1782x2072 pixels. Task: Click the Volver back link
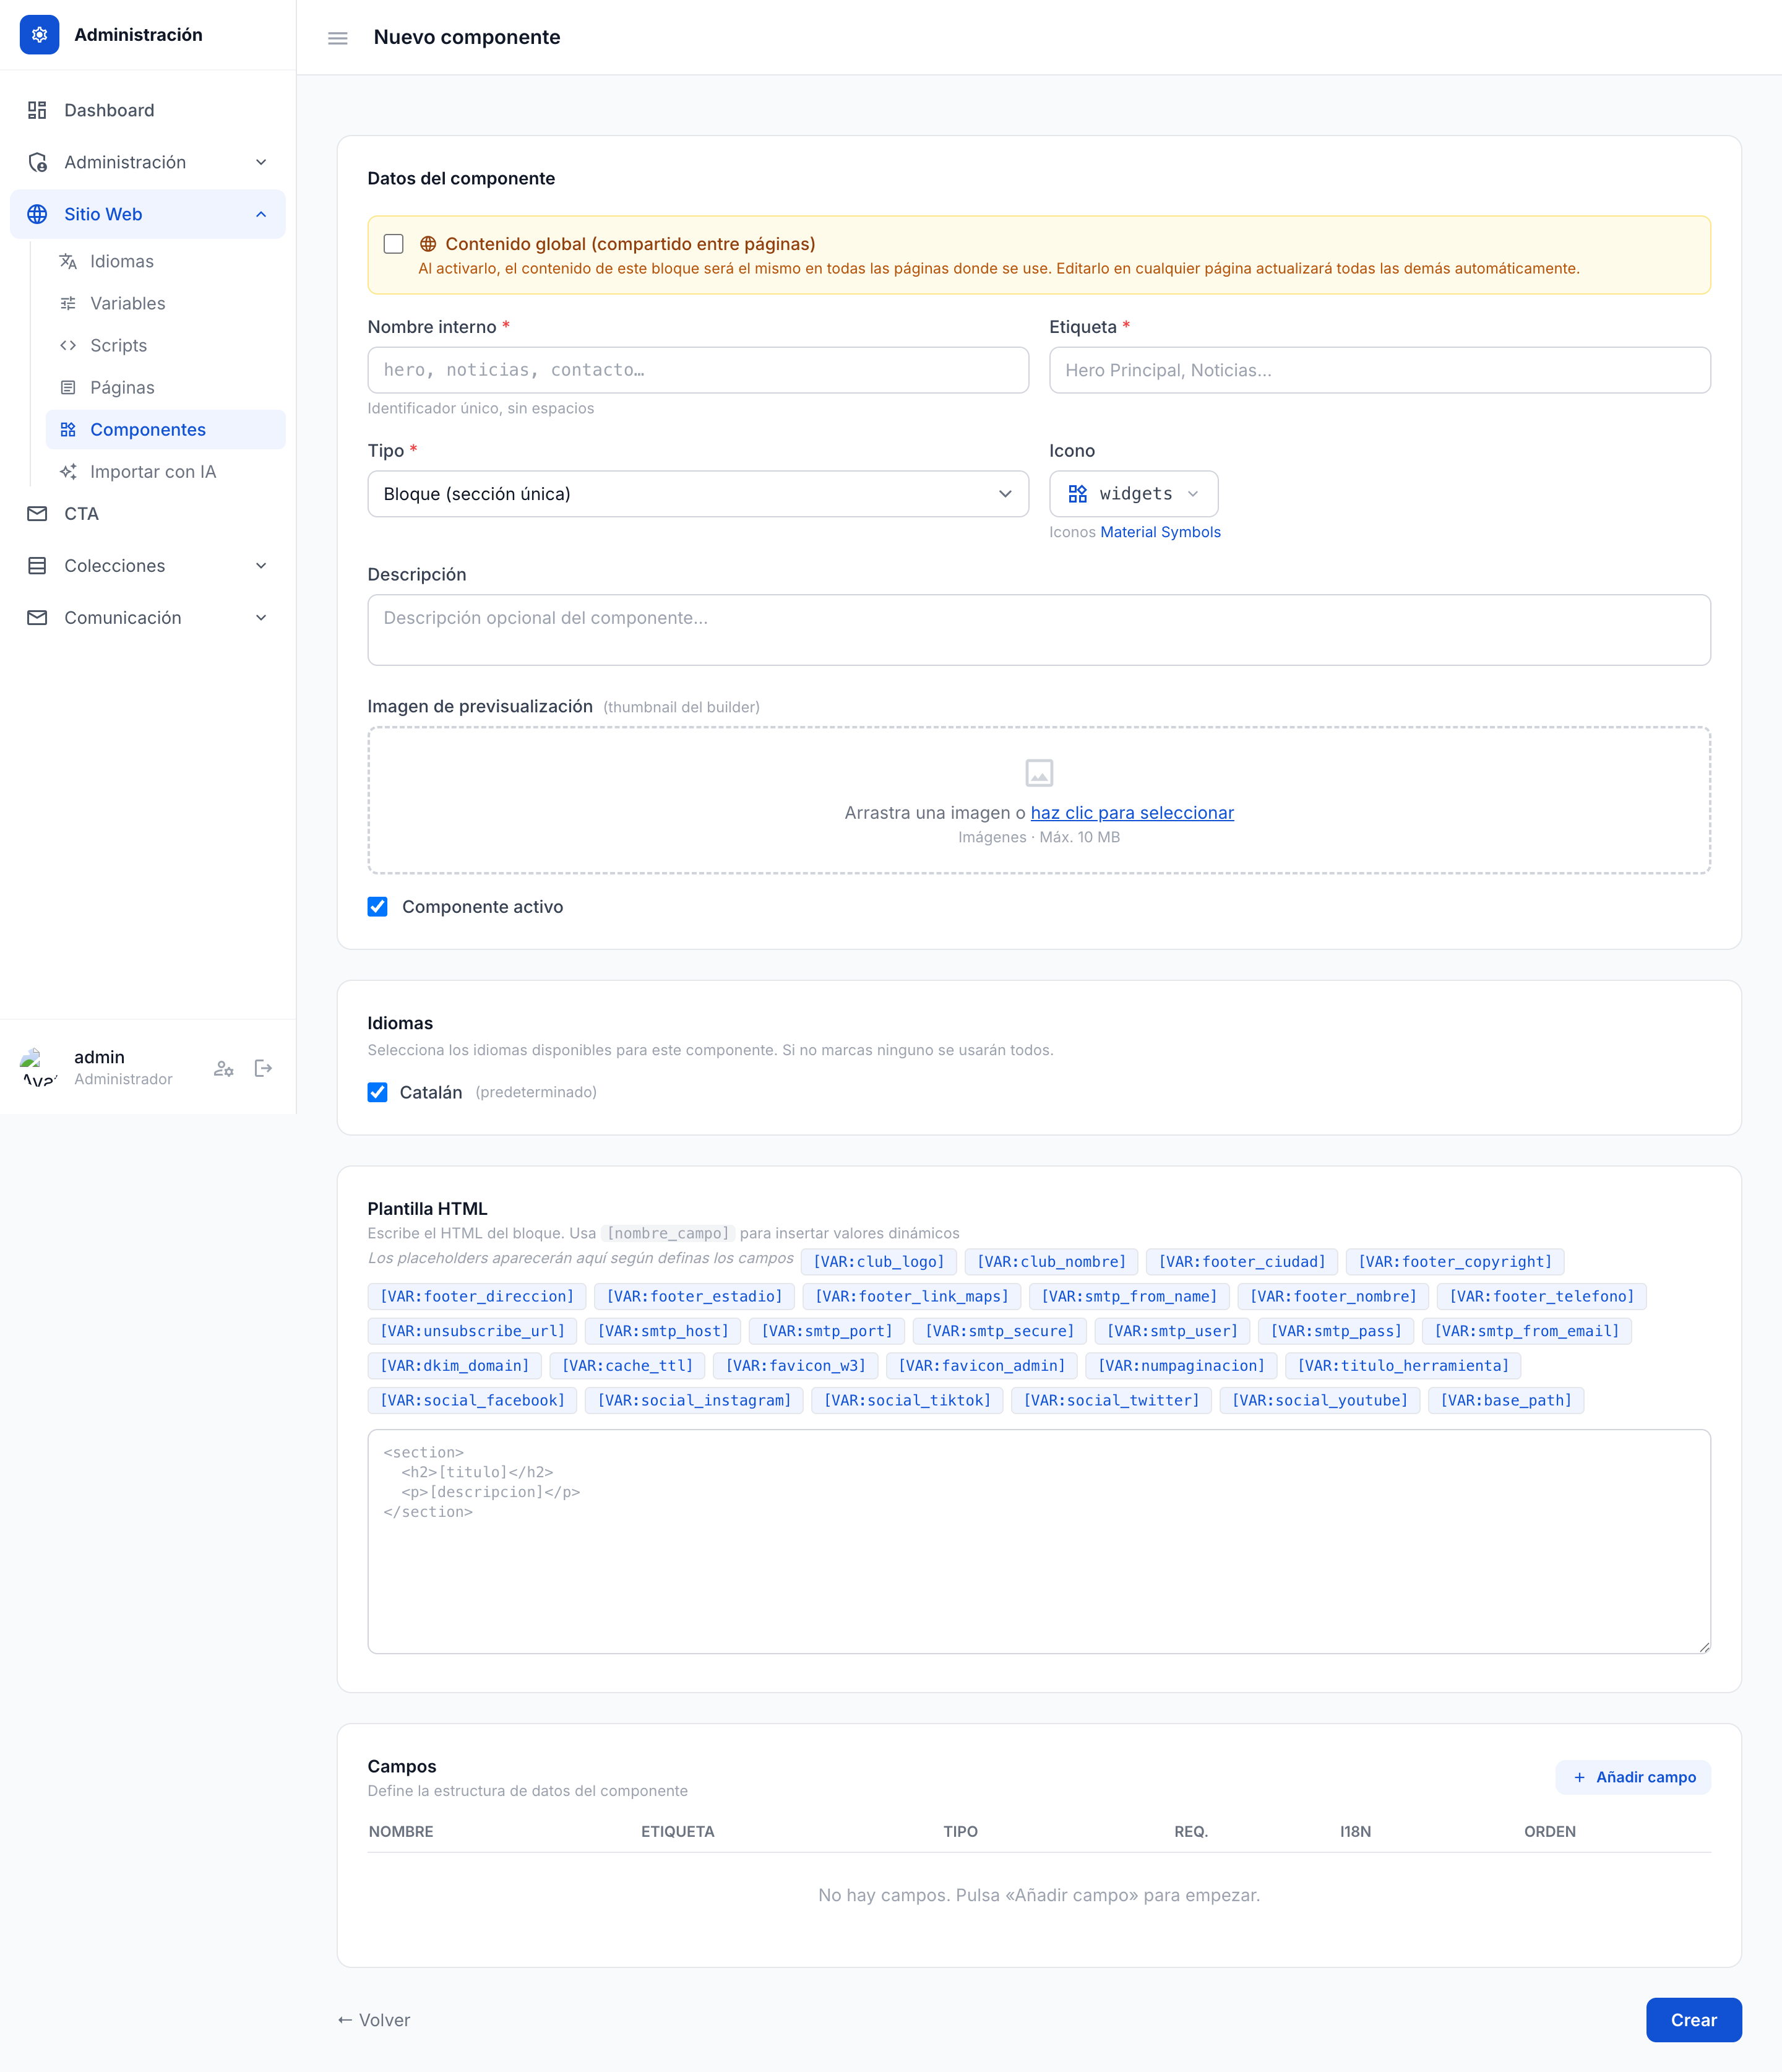pos(374,2020)
